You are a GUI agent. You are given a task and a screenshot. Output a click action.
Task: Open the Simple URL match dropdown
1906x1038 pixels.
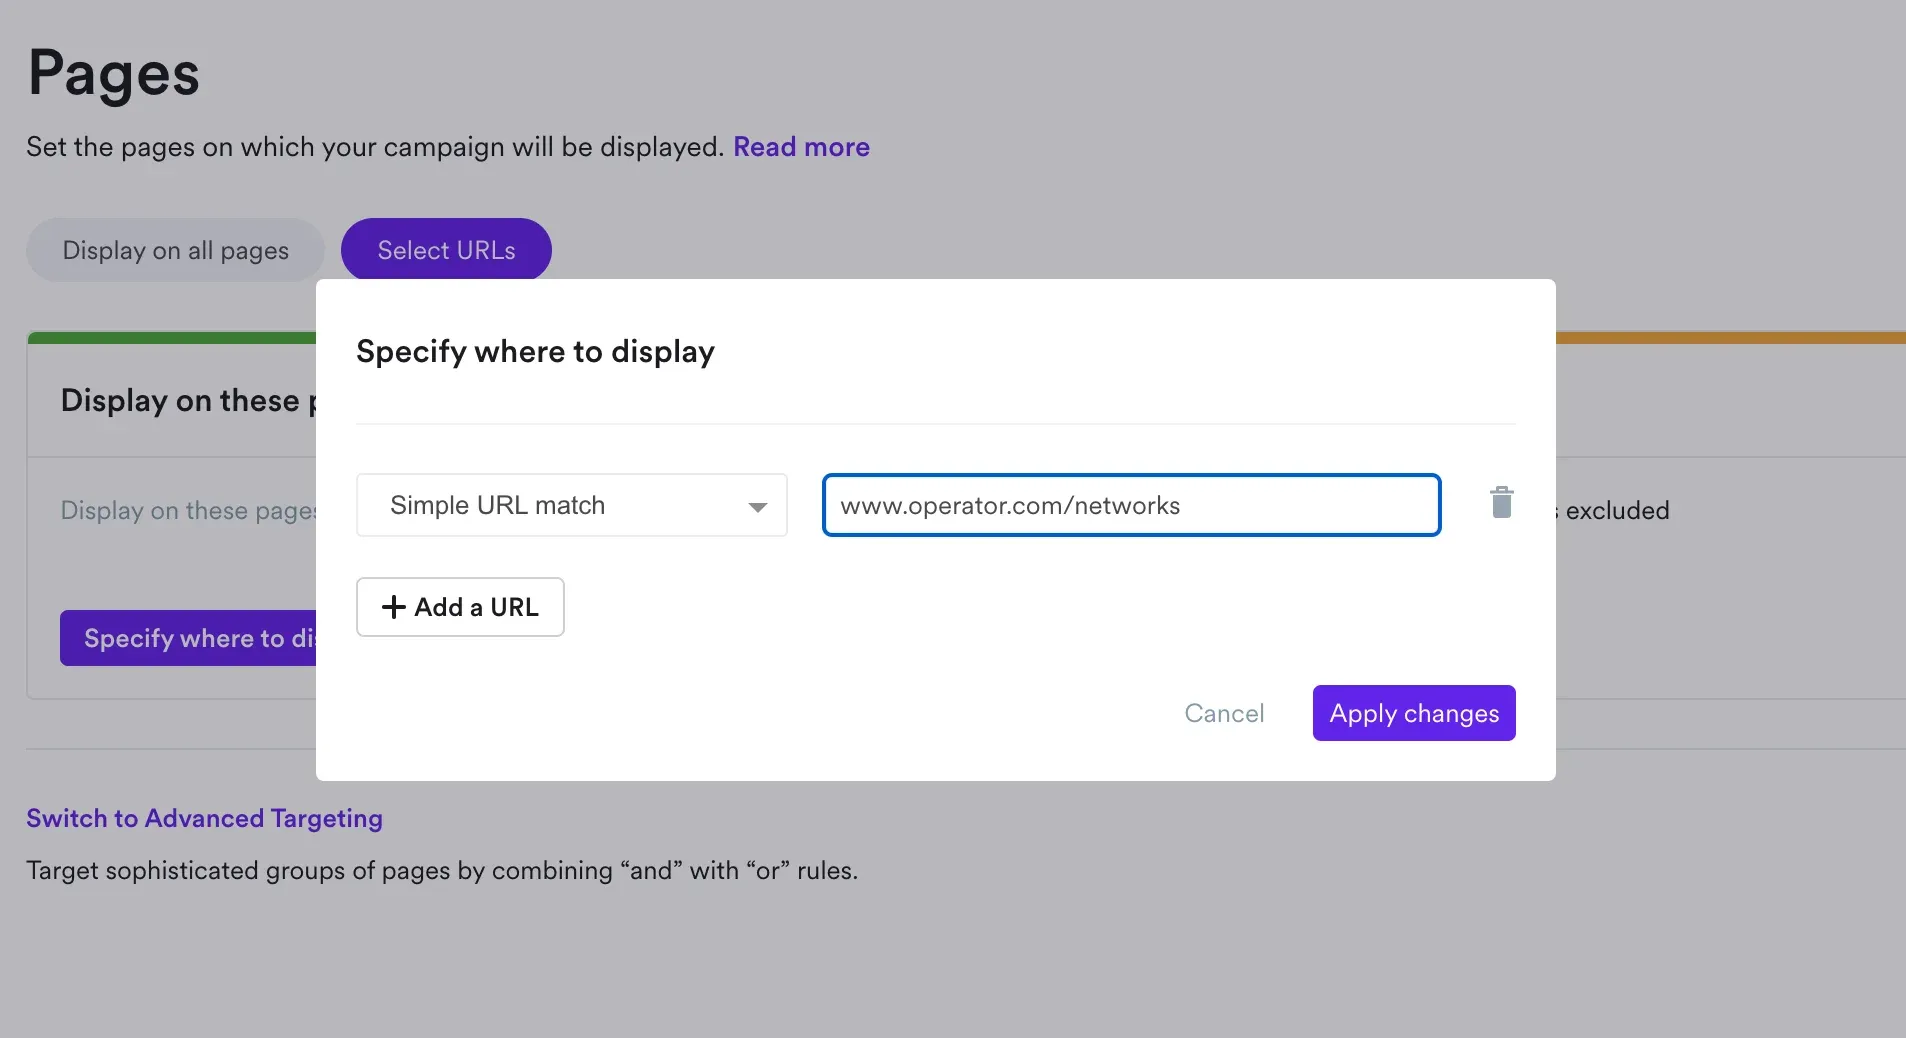point(572,505)
